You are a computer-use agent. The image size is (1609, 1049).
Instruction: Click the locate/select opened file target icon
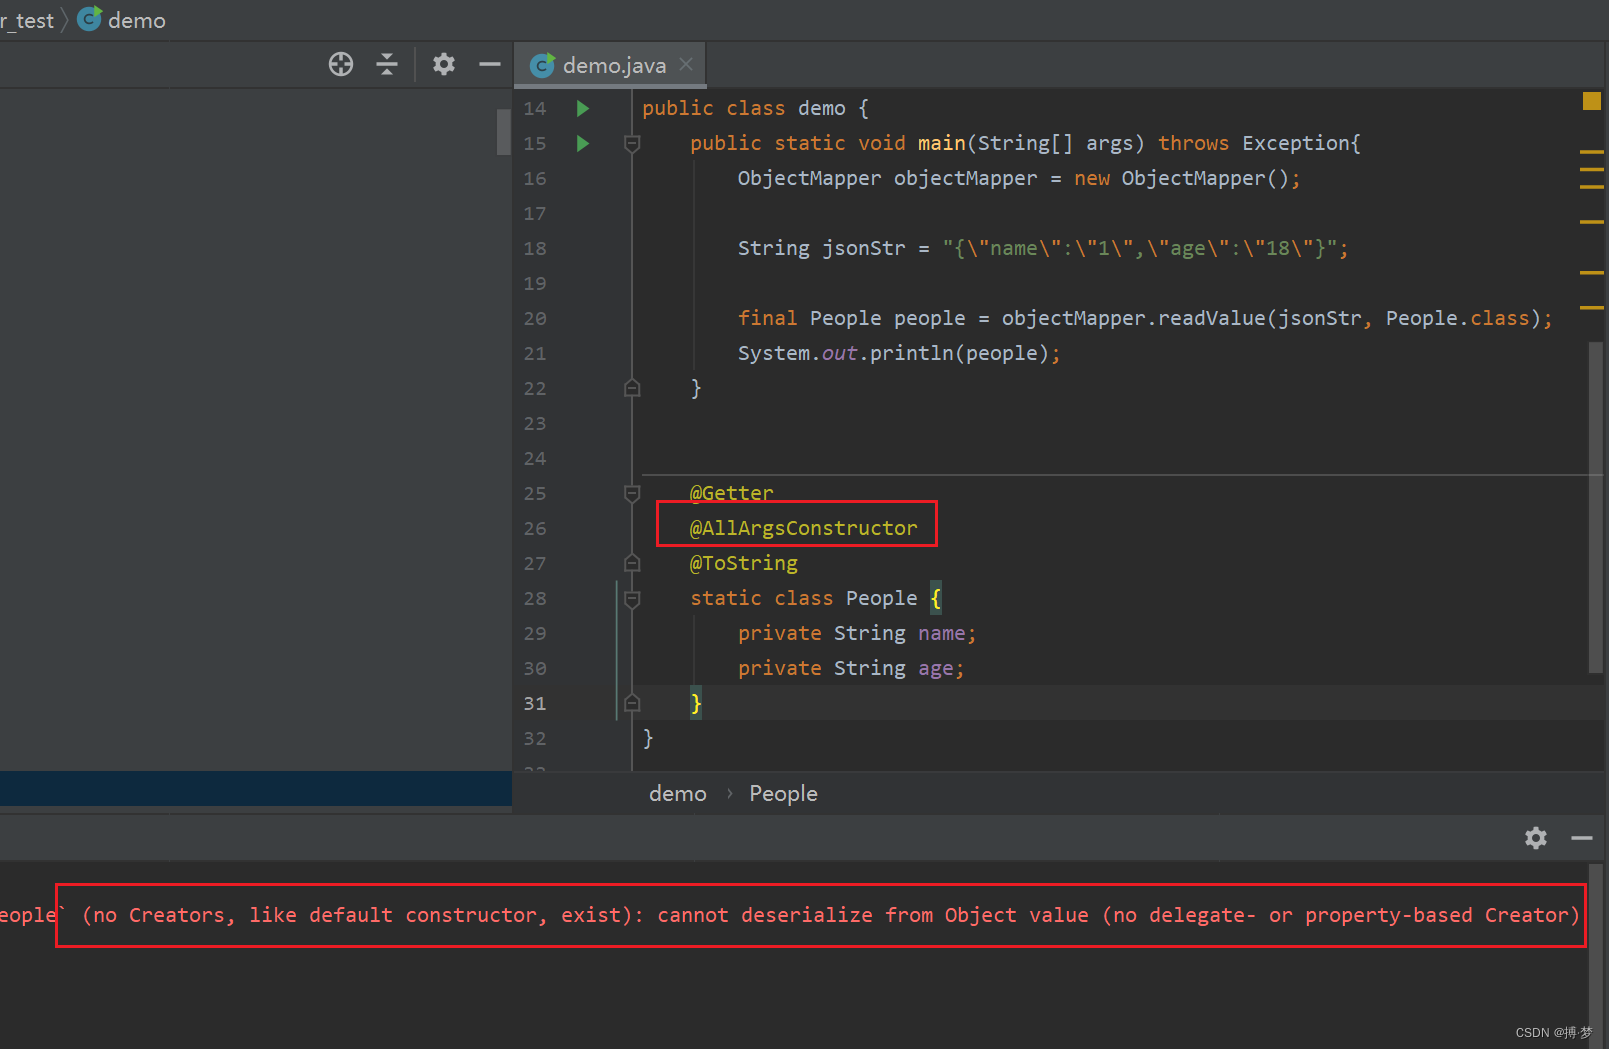point(341,64)
